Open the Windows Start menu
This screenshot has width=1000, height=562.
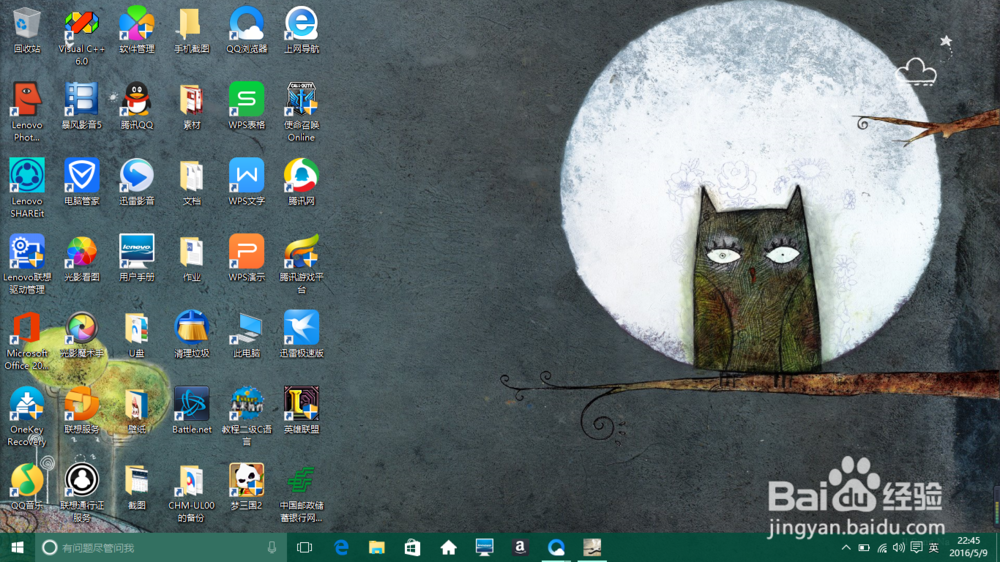[x=17, y=547]
